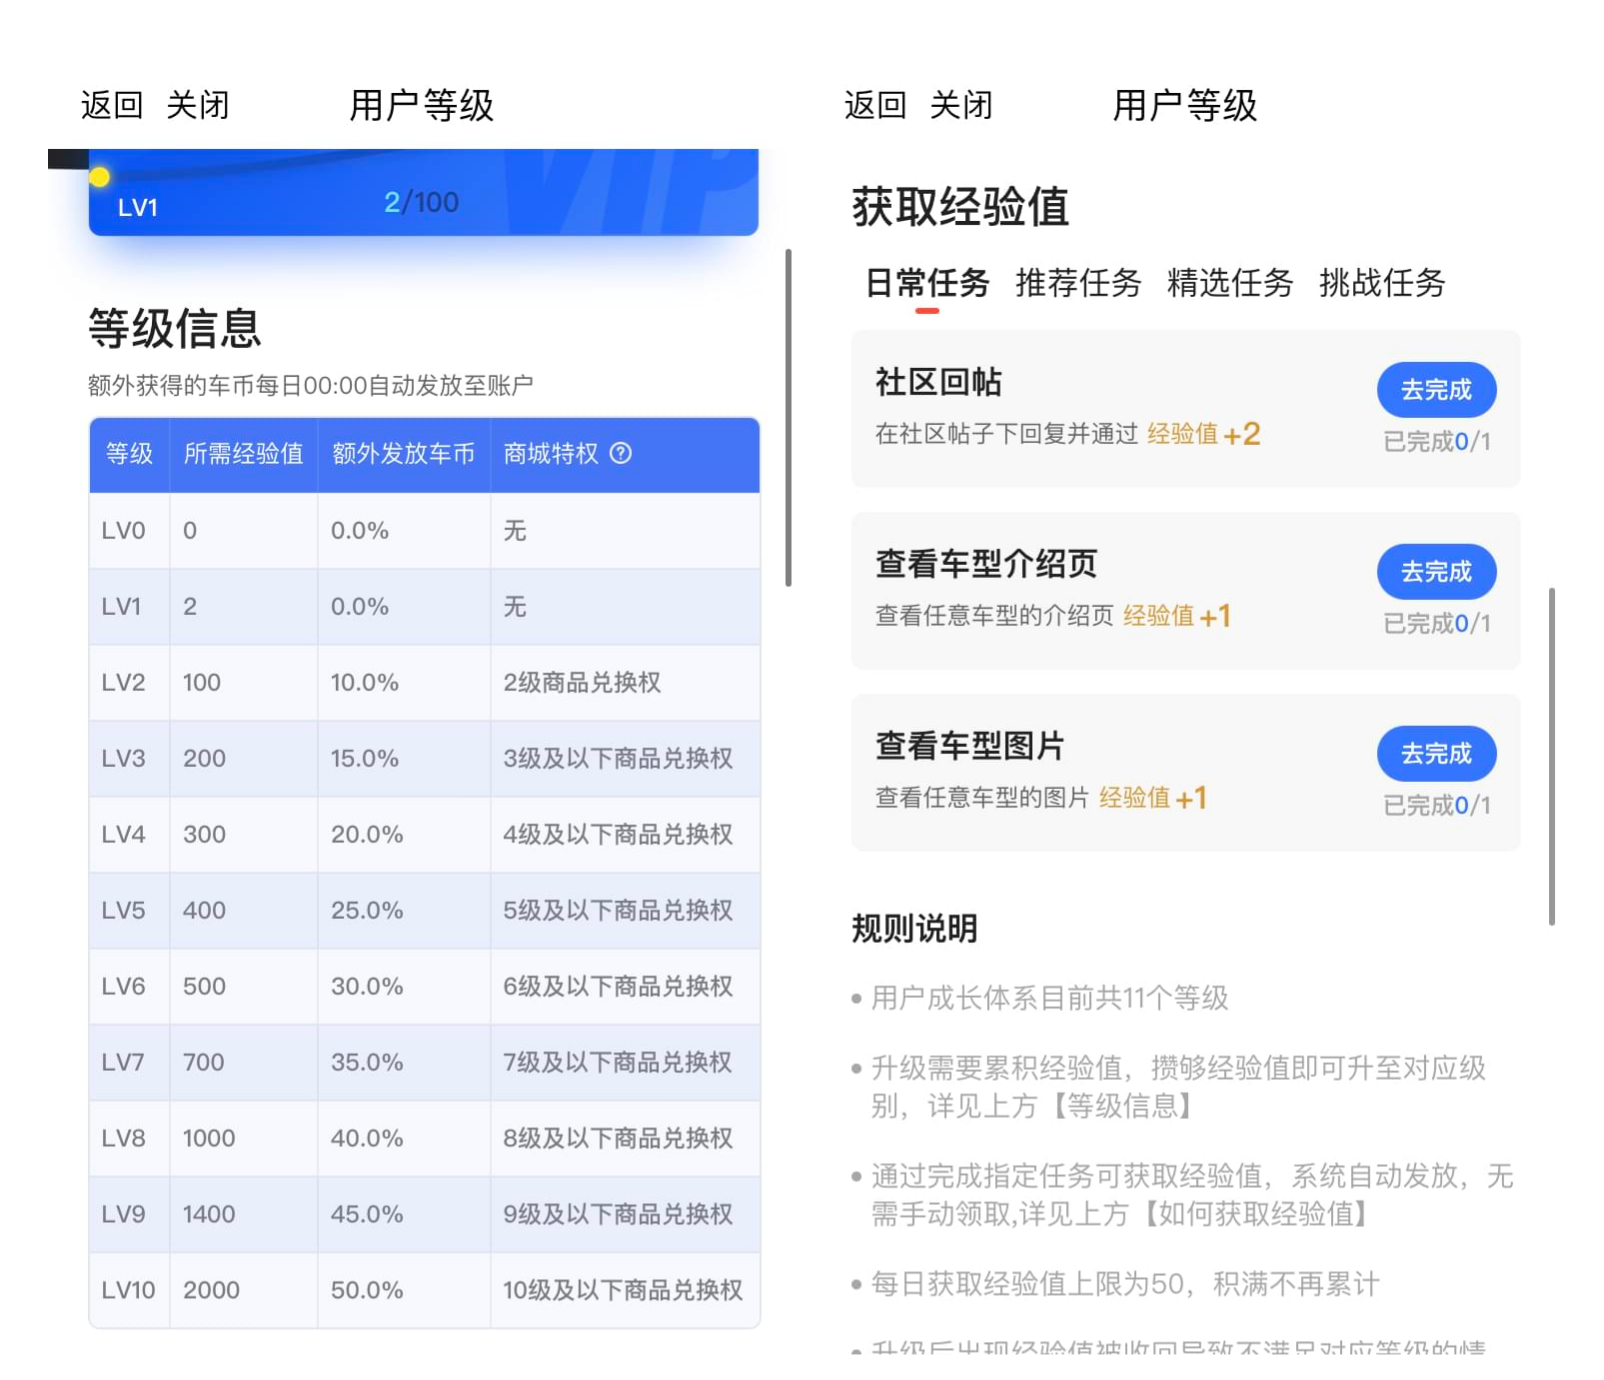Image resolution: width=1604 pixels, height=1380 pixels.
Task: Open the 精选任务 tab
Action: coord(1228,284)
